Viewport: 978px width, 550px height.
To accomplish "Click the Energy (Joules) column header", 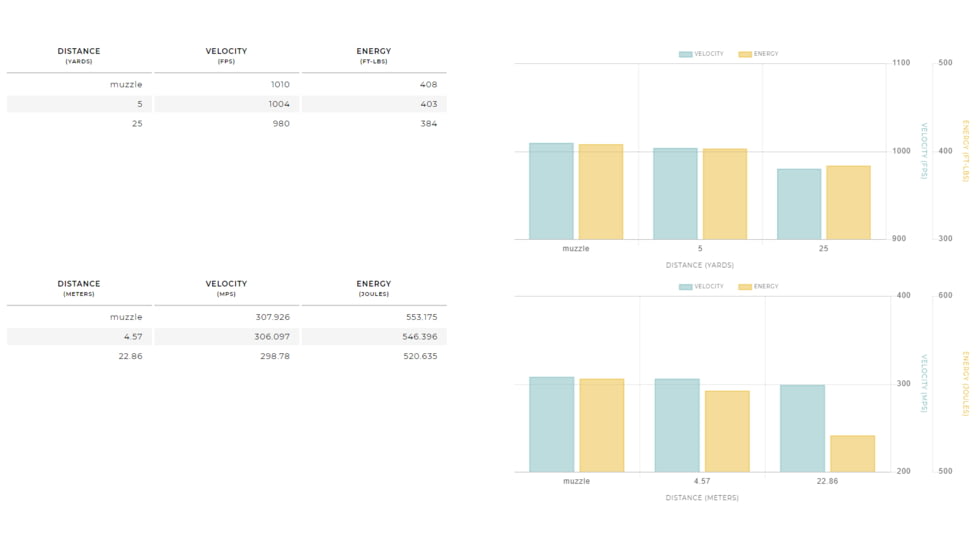I will click(x=374, y=288).
